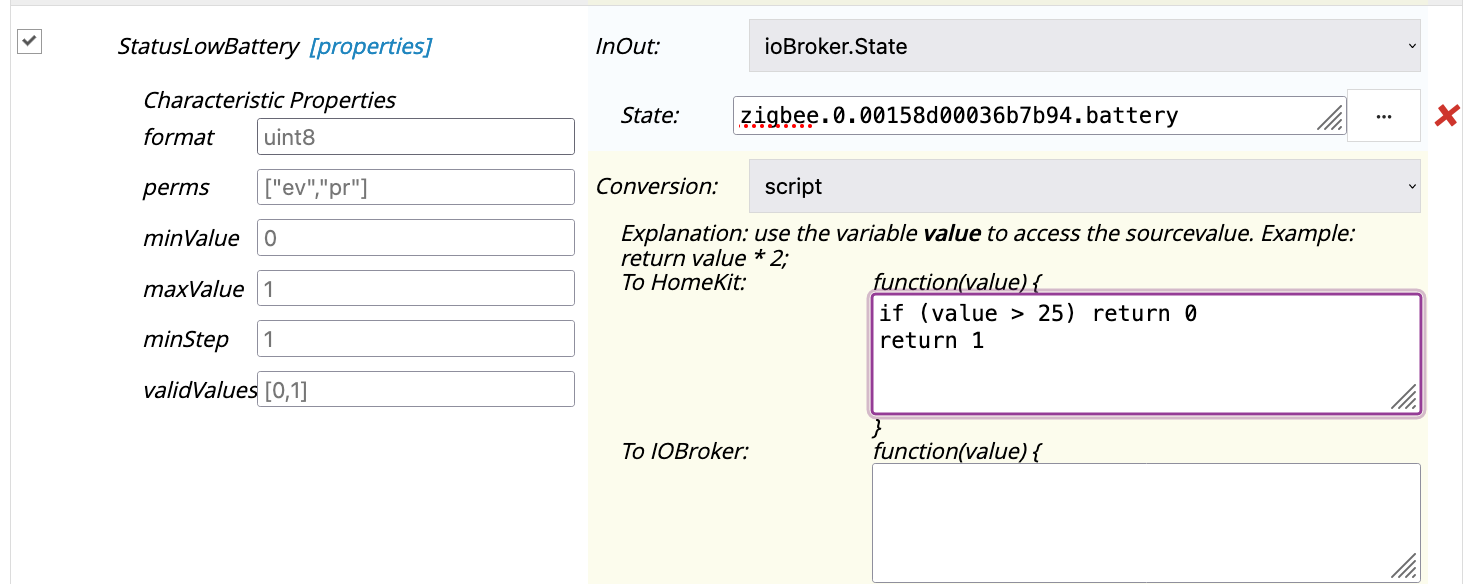Focus the minStep input field
Viewport: 1468px width, 584px height.
coord(415,339)
